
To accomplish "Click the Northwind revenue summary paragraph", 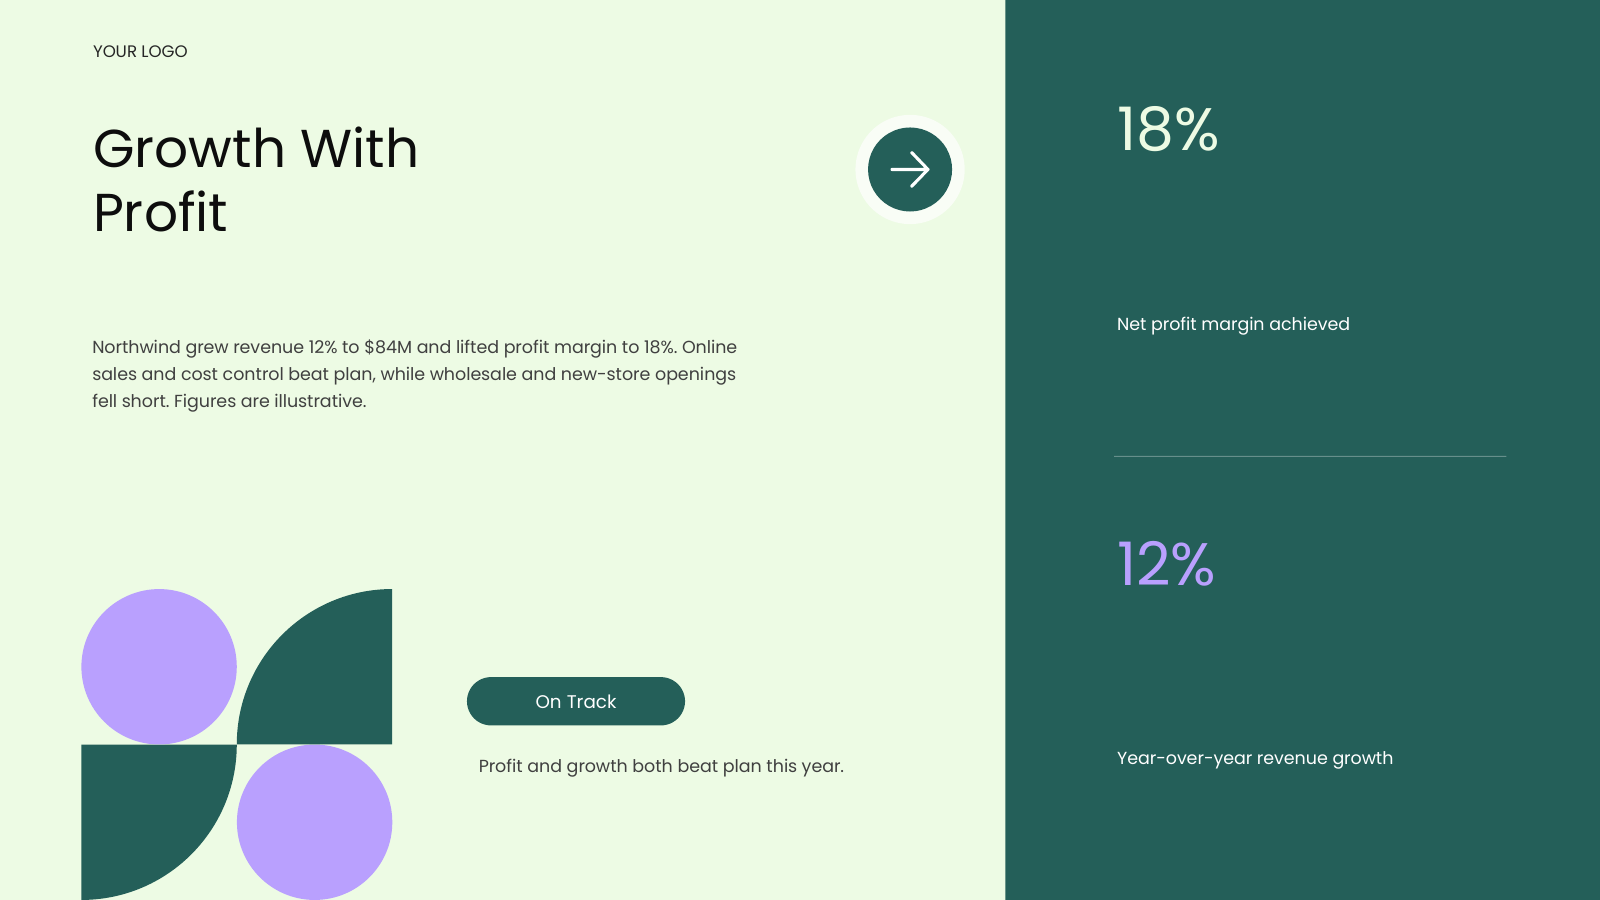I will click(414, 374).
